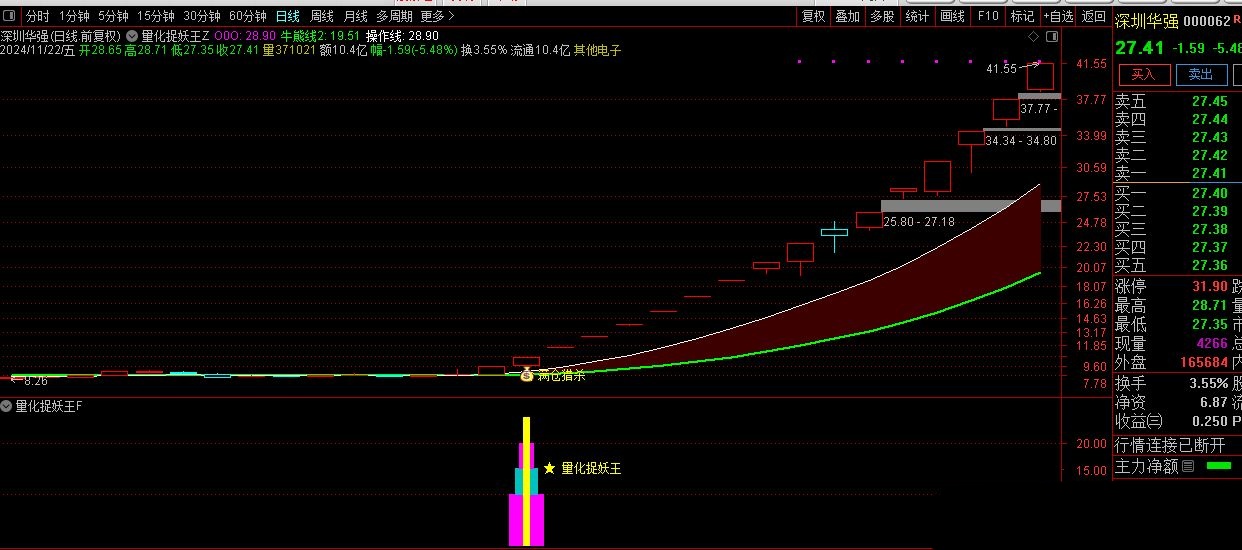Image resolution: width=1242 pixels, height=550 pixels.
Task: Toggle 叠加 overlay comparison
Action: (848, 16)
